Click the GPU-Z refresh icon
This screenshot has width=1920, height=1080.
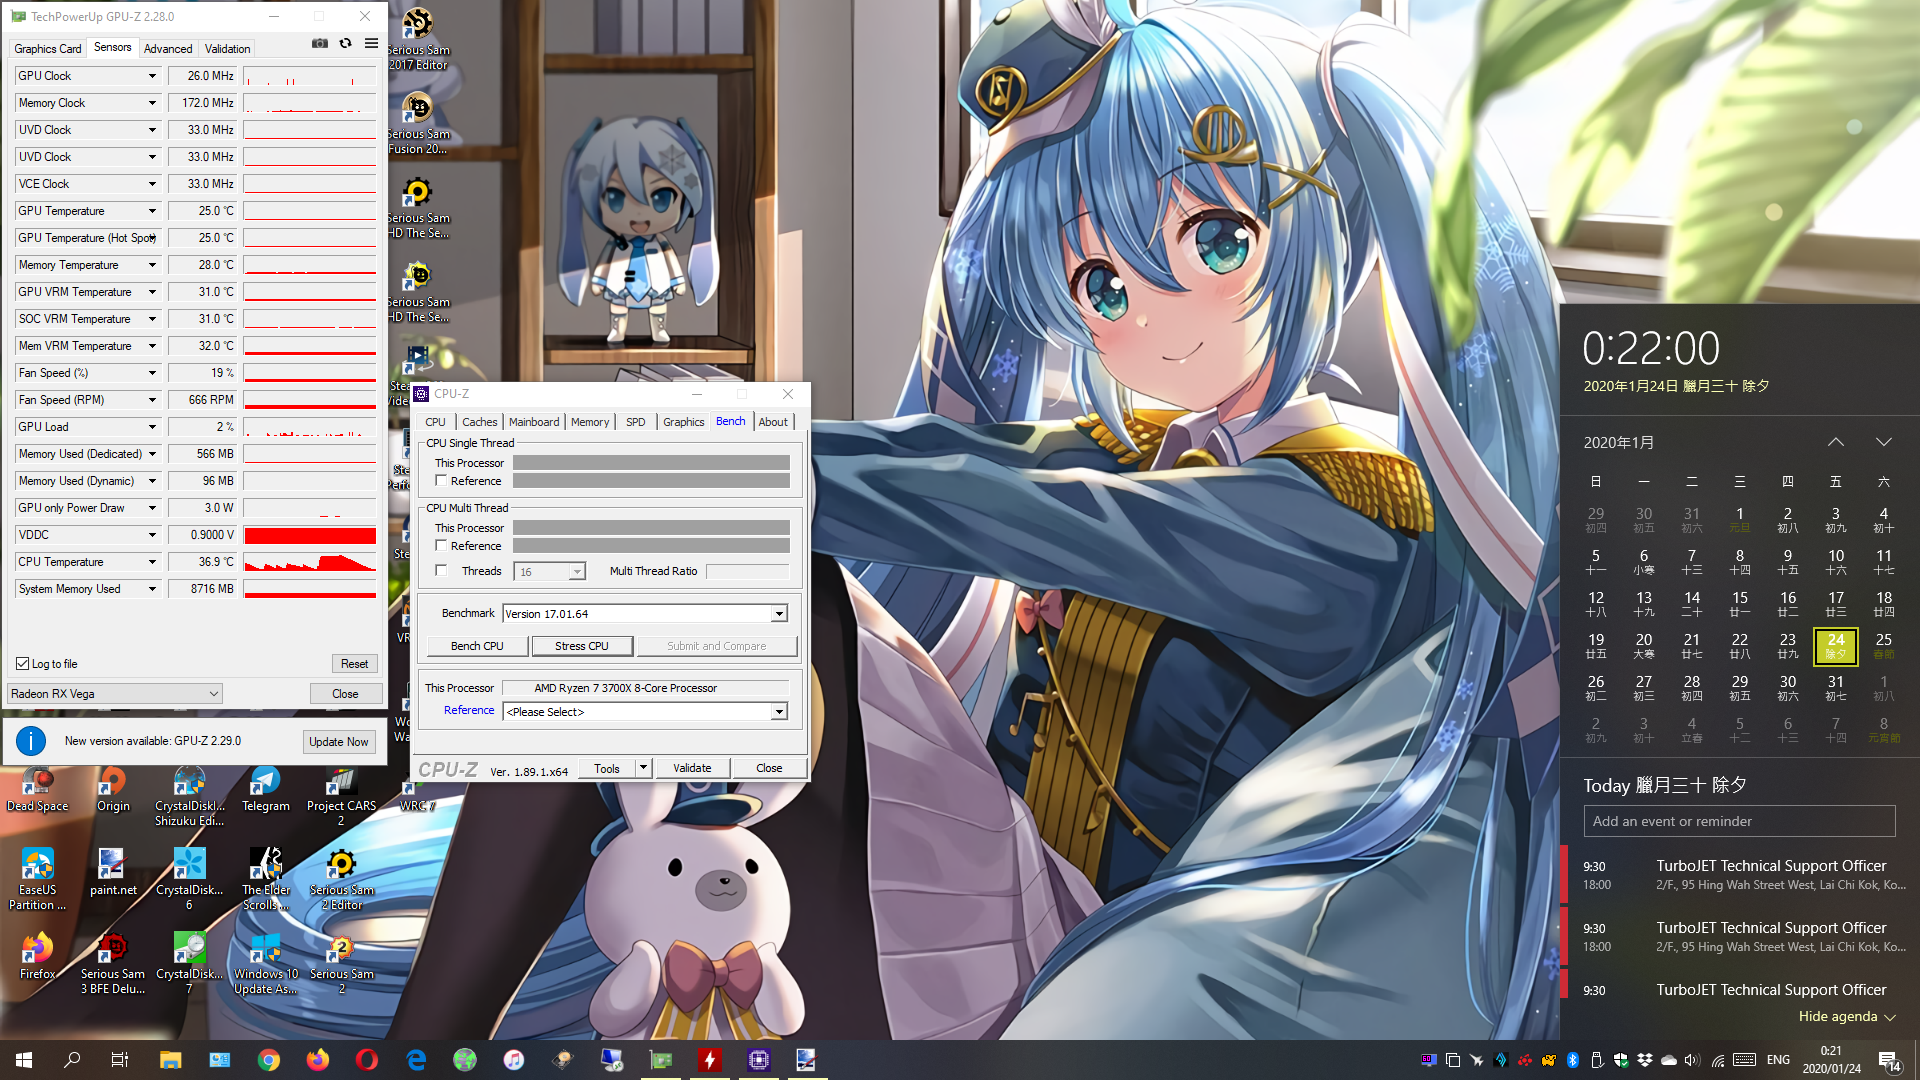click(x=345, y=43)
